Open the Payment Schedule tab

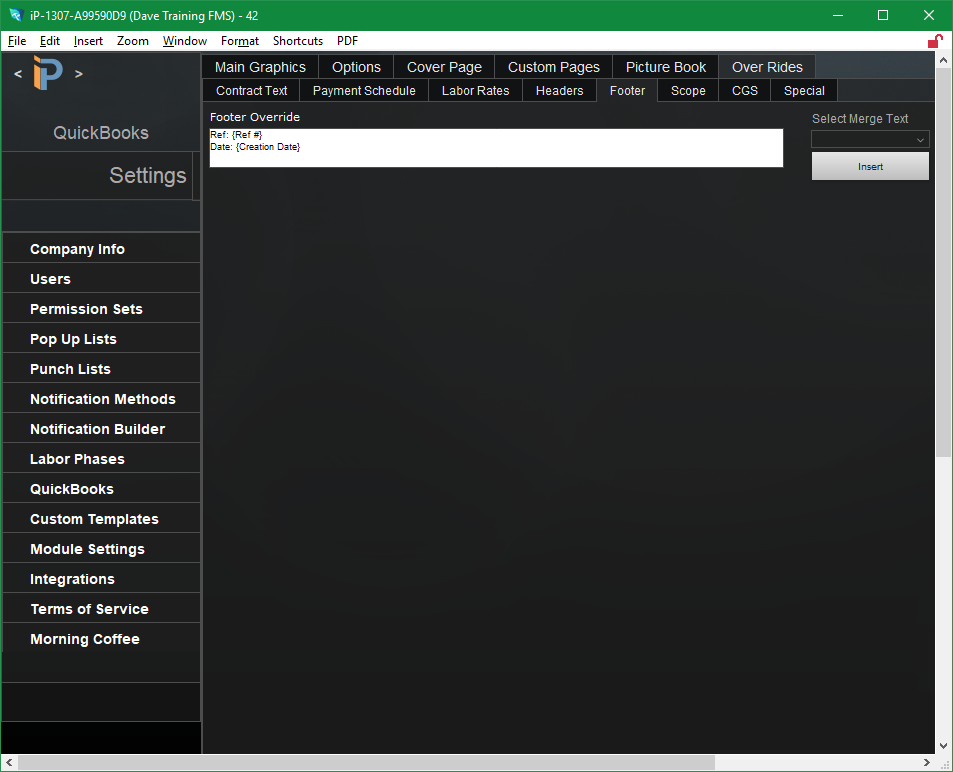(x=363, y=90)
